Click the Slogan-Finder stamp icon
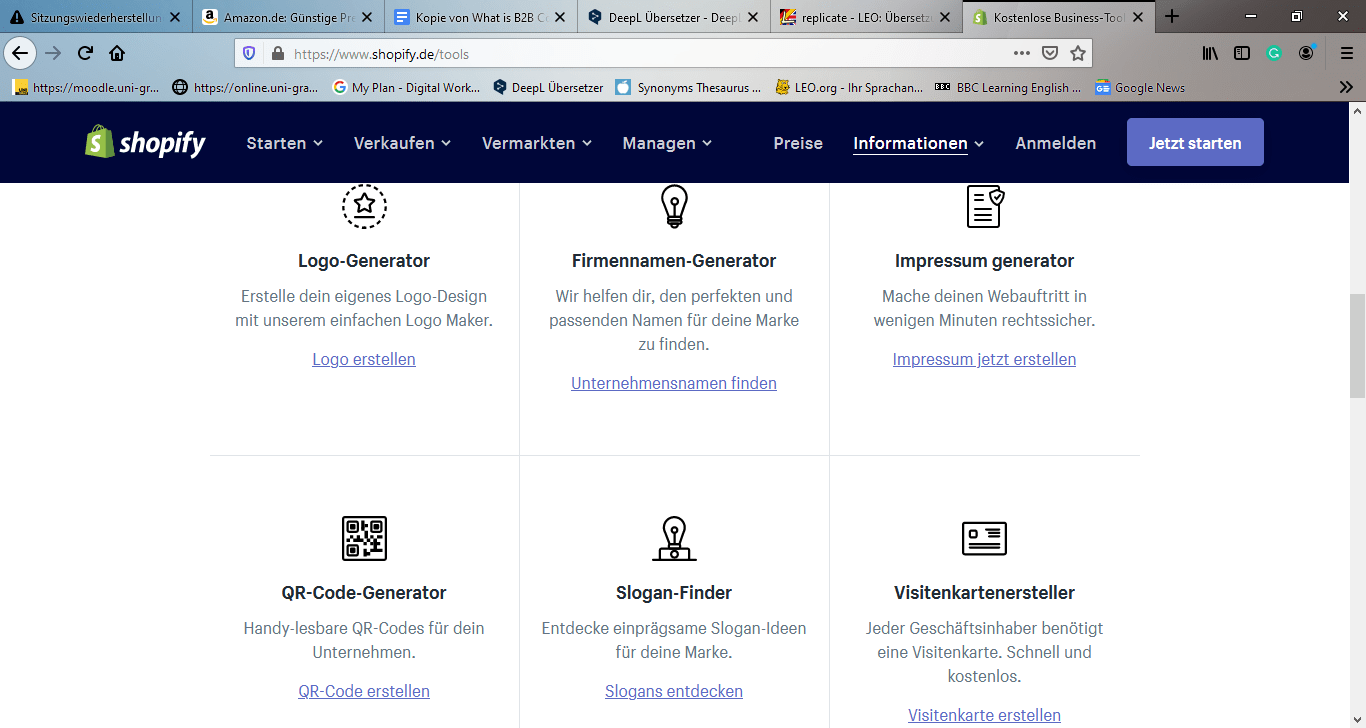This screenshot has height=728, width=1366. pos(674,538)
